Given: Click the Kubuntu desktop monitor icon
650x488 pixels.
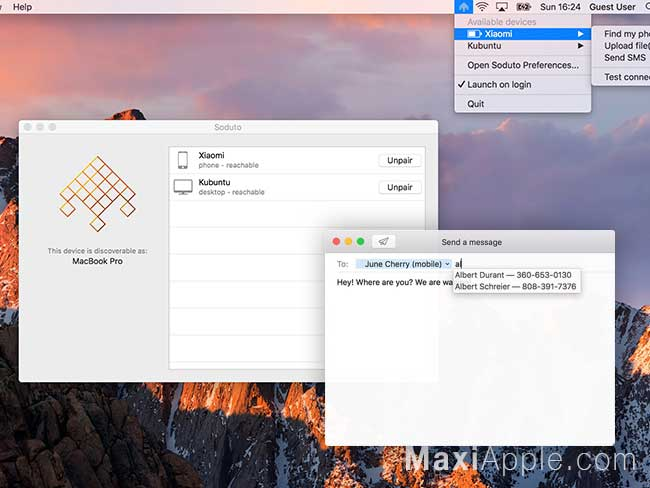Looking at the screenshot, I should click(x=183, y=187).
